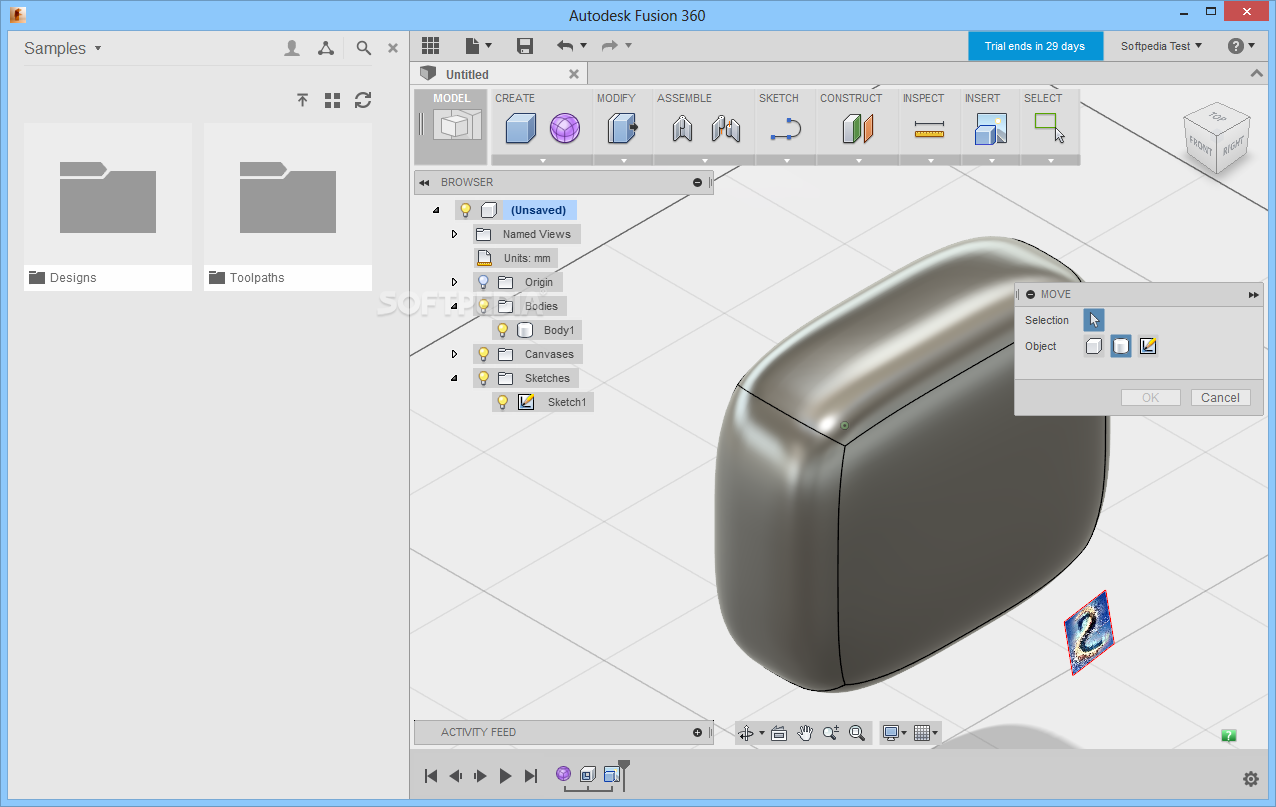The image size is (1276, 807).
Task: Hide Body1 using its lightbulb
Action: 503,330
